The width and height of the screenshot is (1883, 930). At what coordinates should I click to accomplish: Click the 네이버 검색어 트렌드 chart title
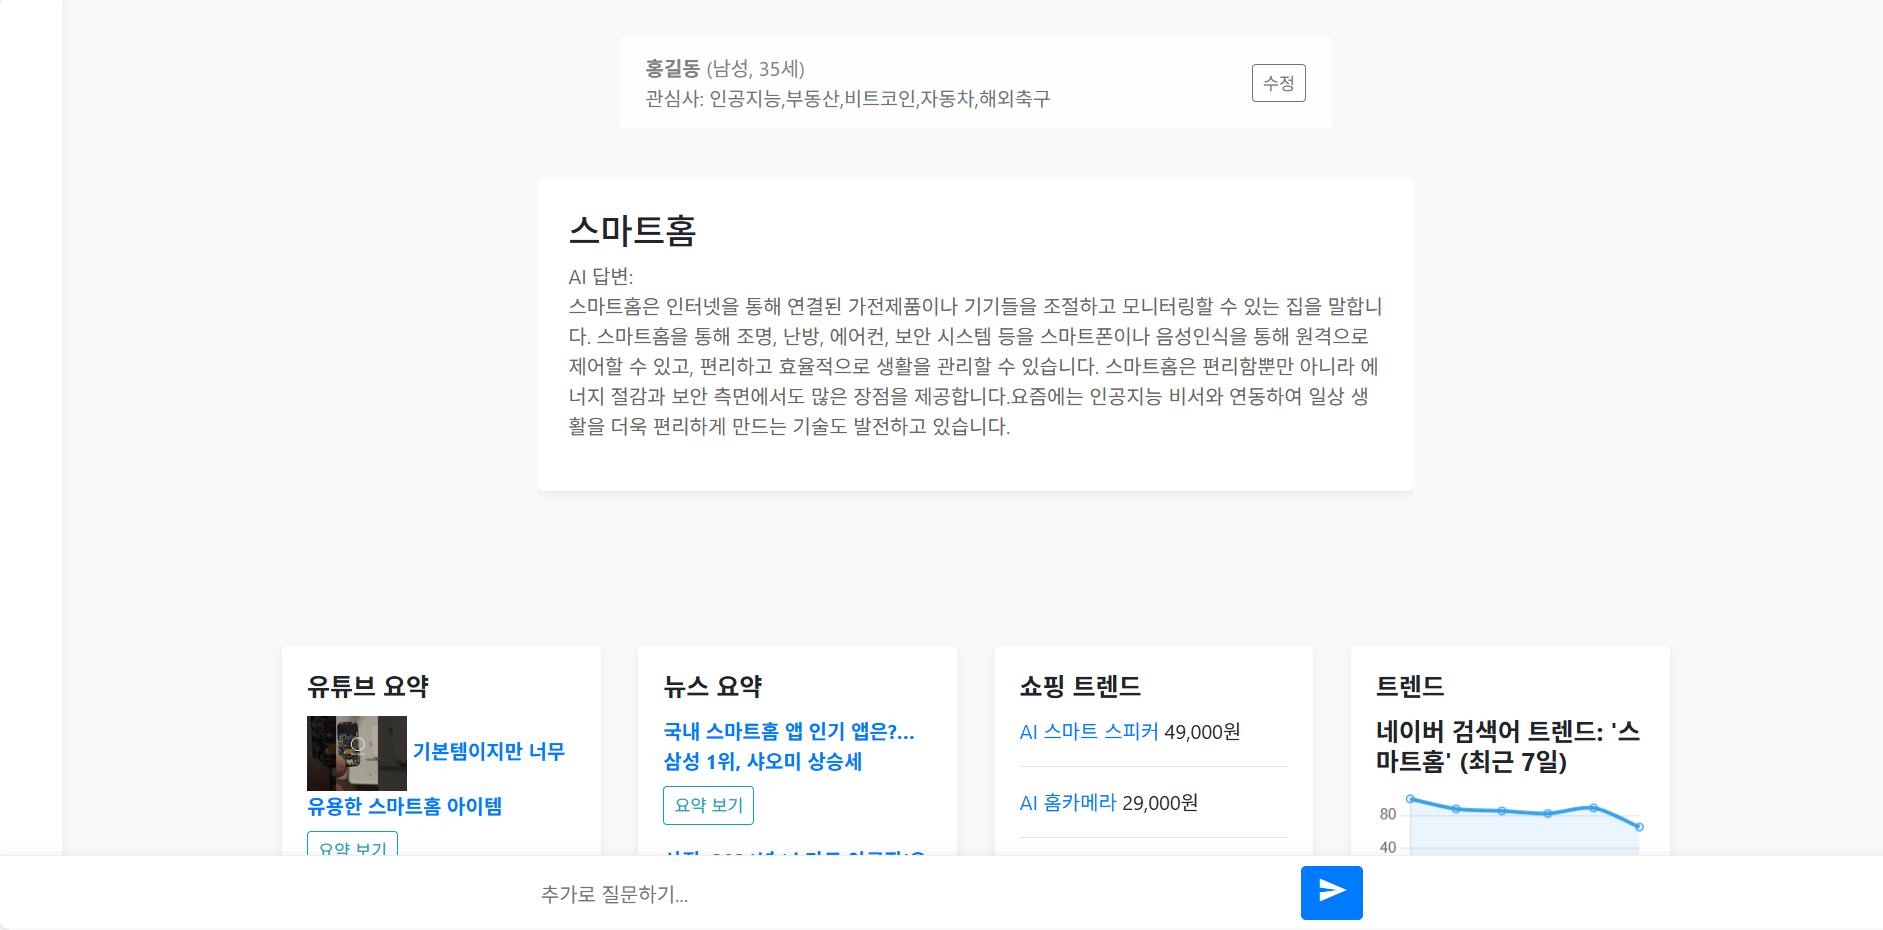[x=1507, y=746]
